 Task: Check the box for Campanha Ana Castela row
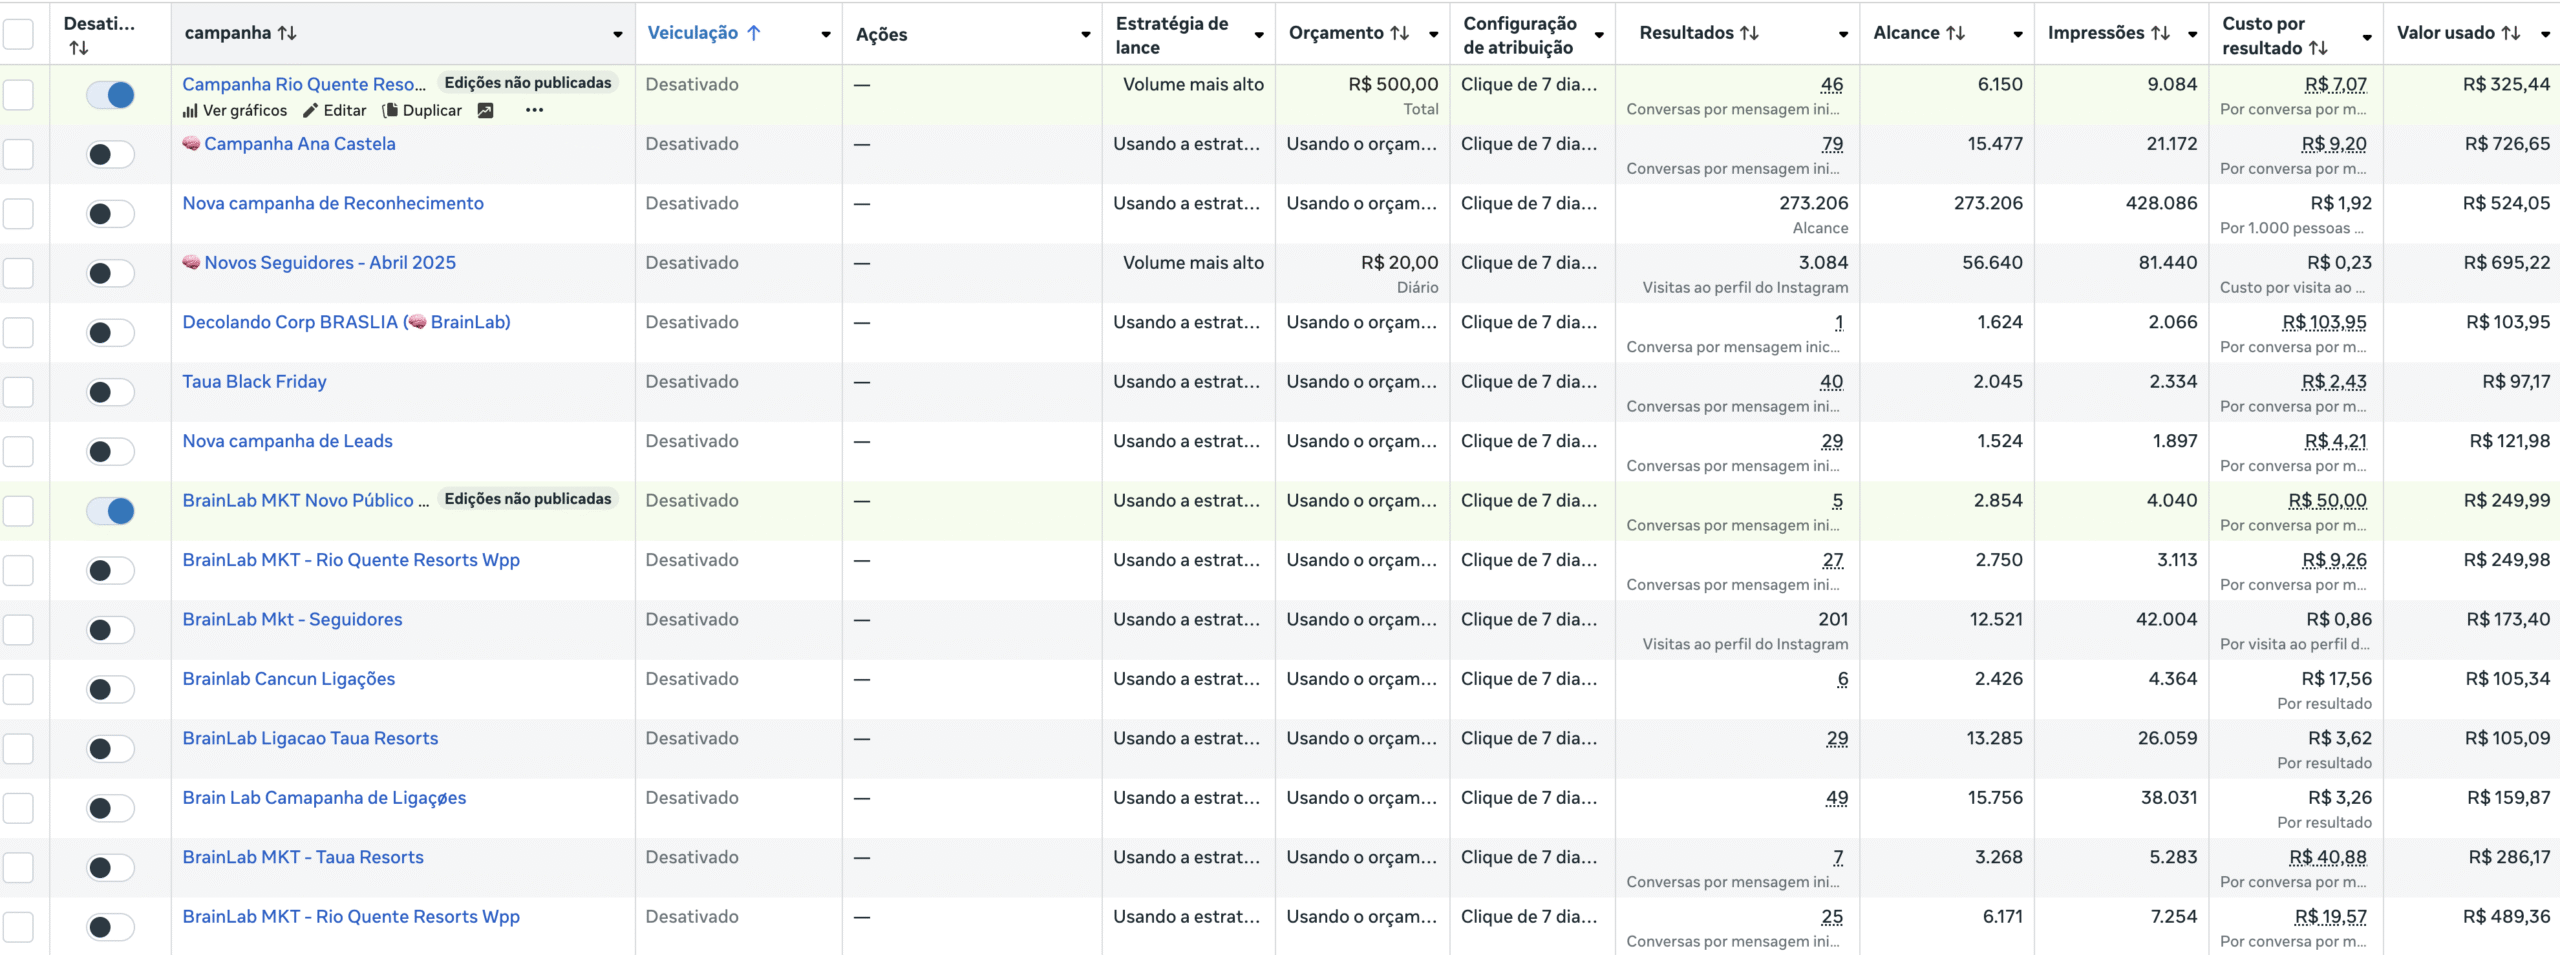coord(18,154)
